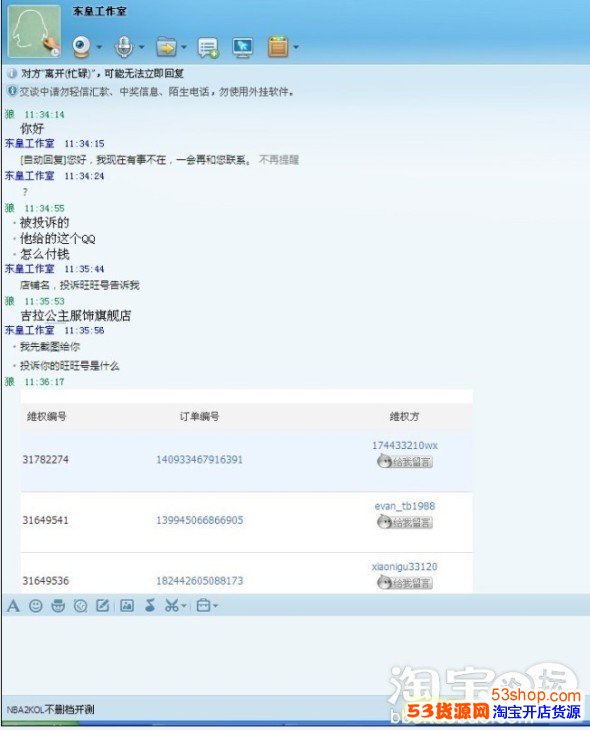
Task: Click the message 怎么付钱
Action: coord(45,254)
